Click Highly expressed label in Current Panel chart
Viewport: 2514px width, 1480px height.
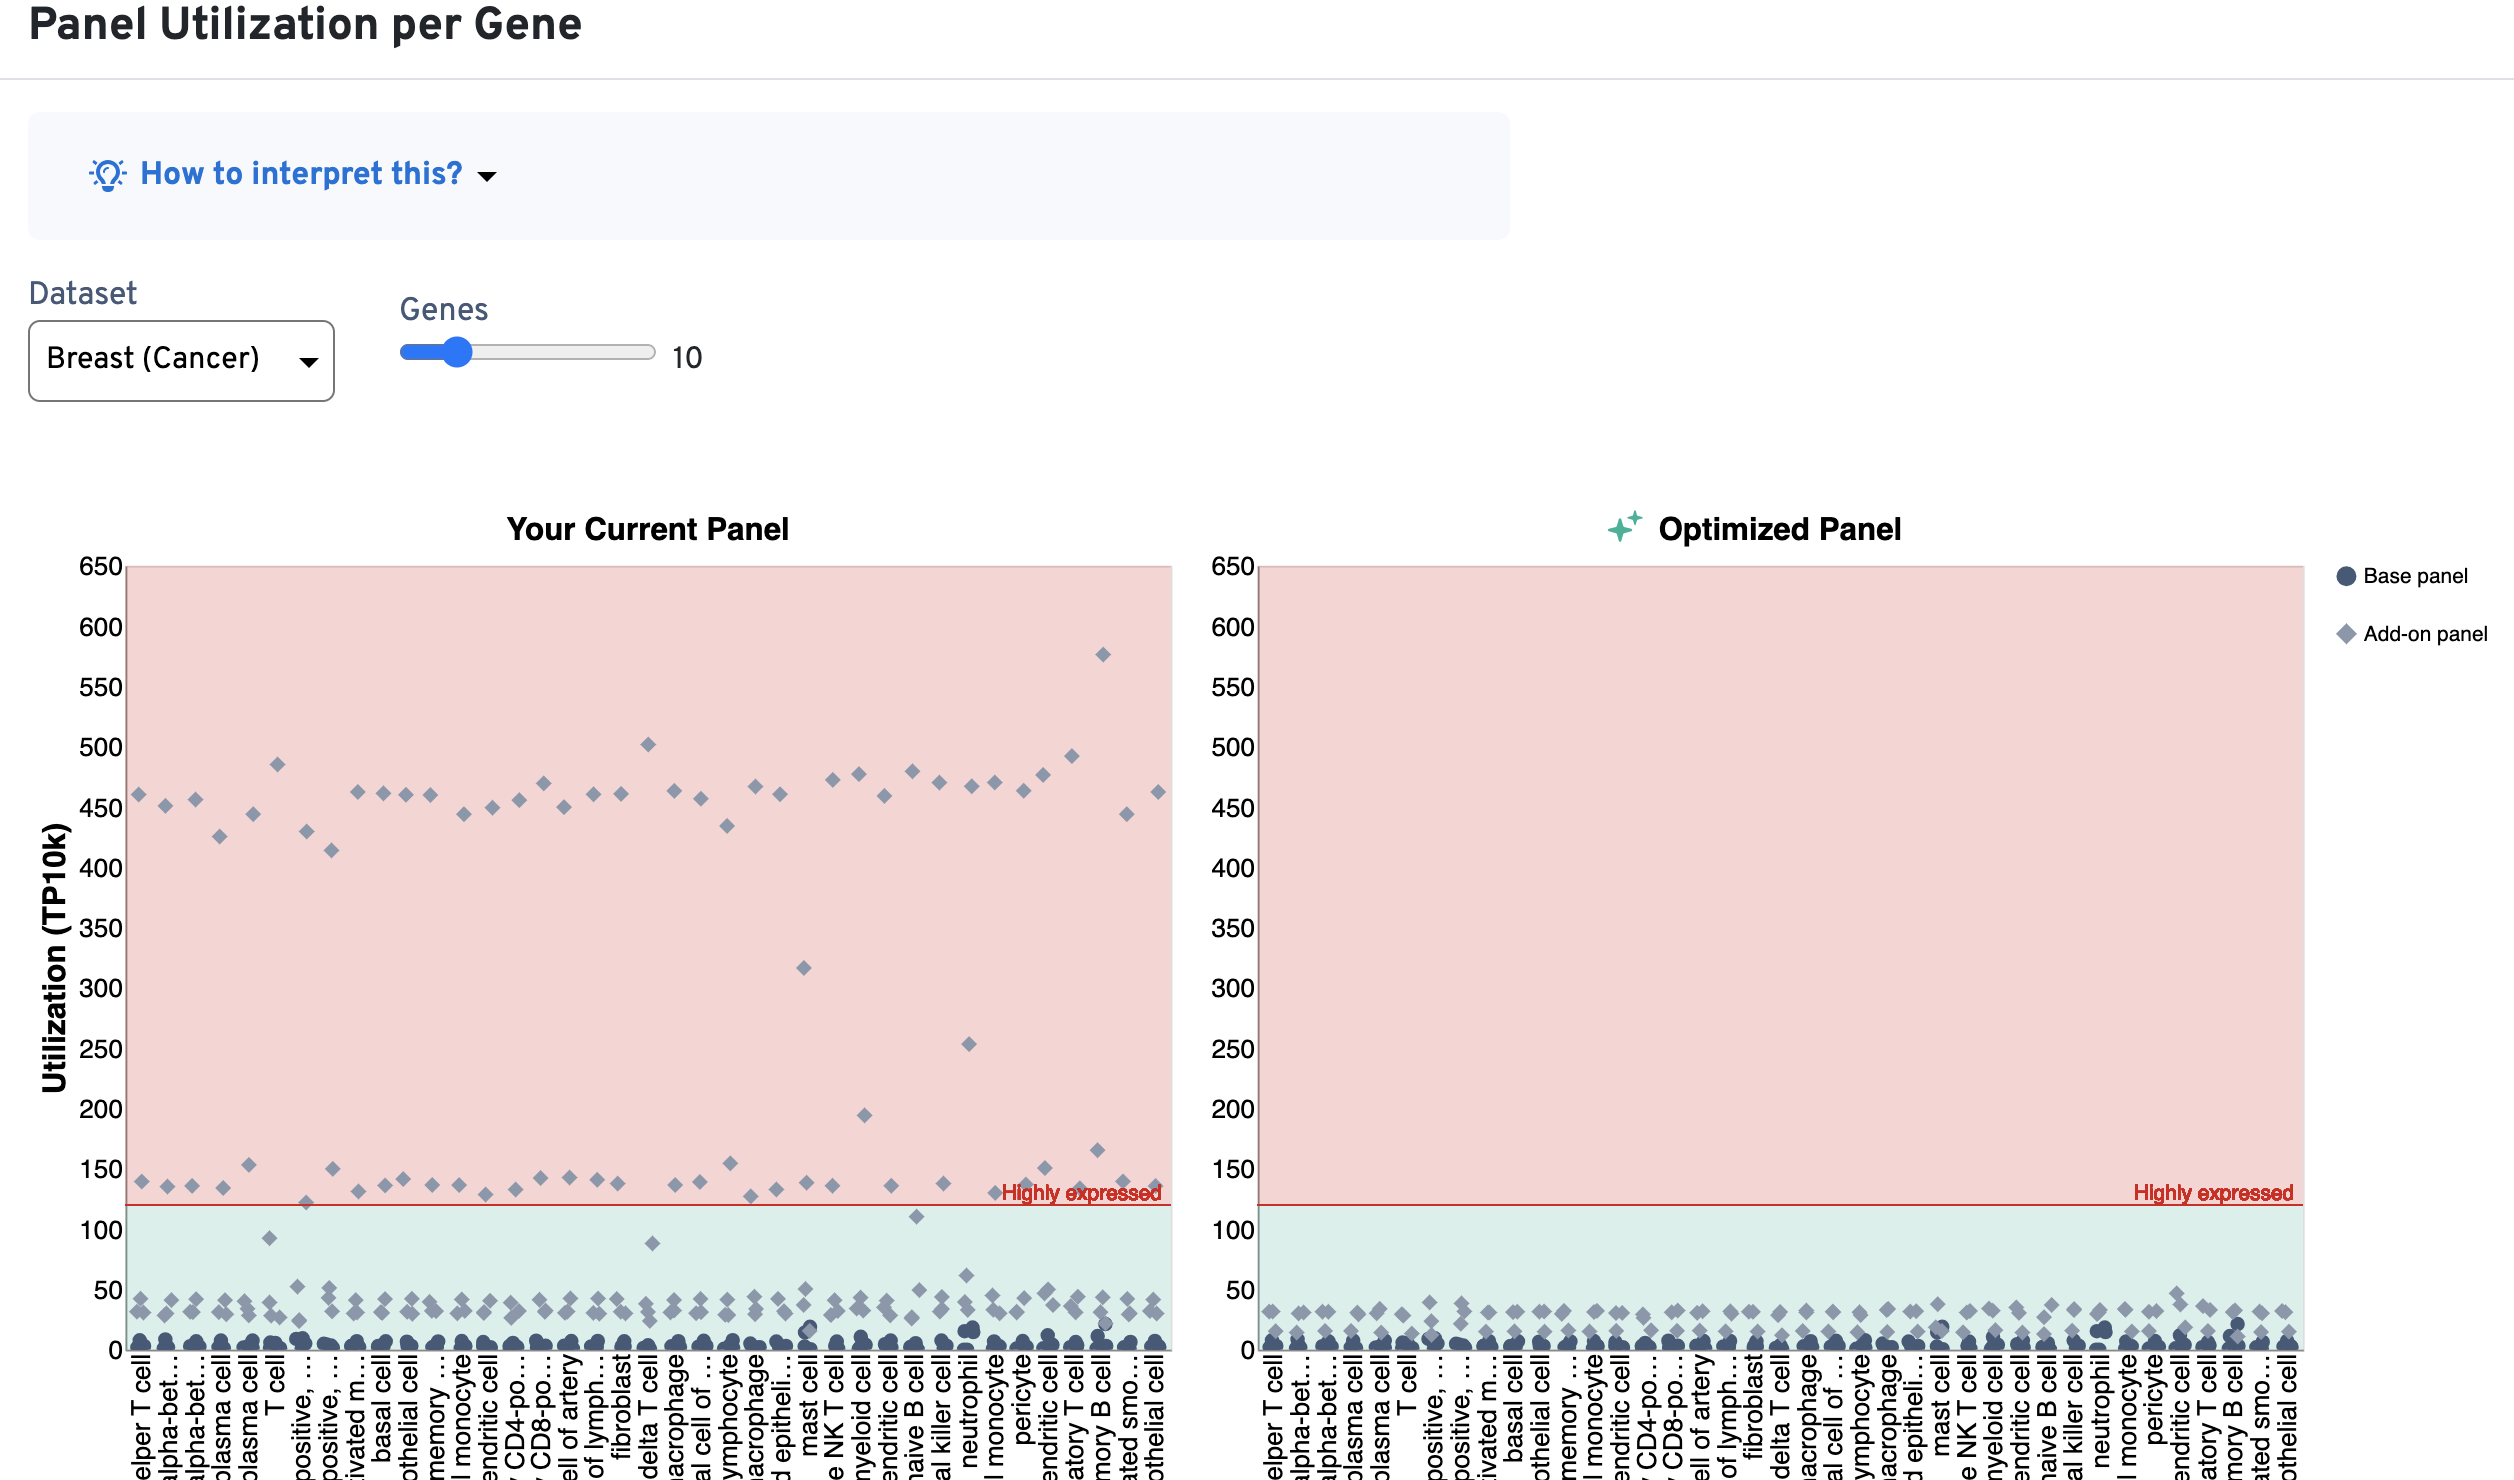(x=1081, y=1193)
